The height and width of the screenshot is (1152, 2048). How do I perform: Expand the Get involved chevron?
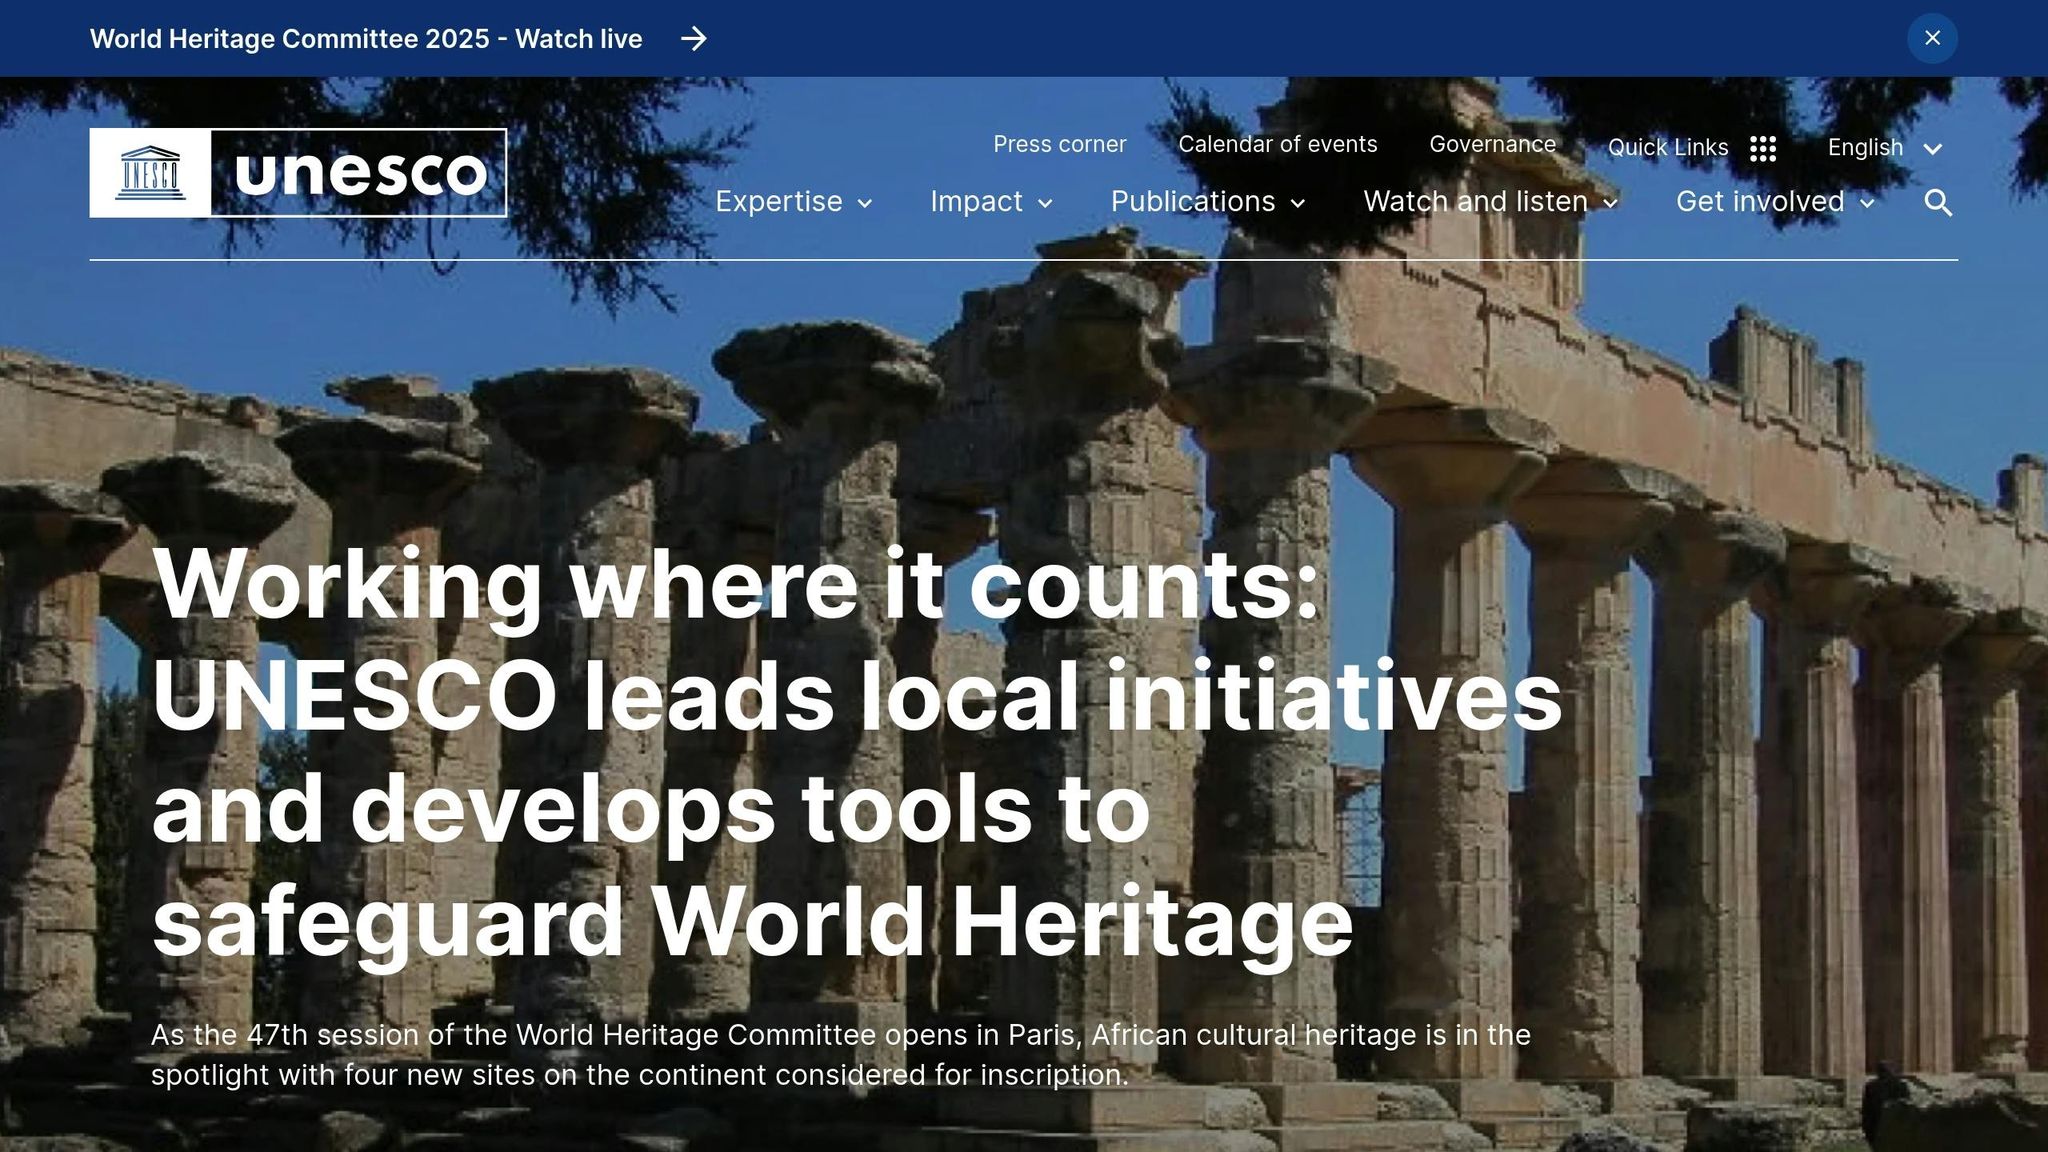point(1867,204)
